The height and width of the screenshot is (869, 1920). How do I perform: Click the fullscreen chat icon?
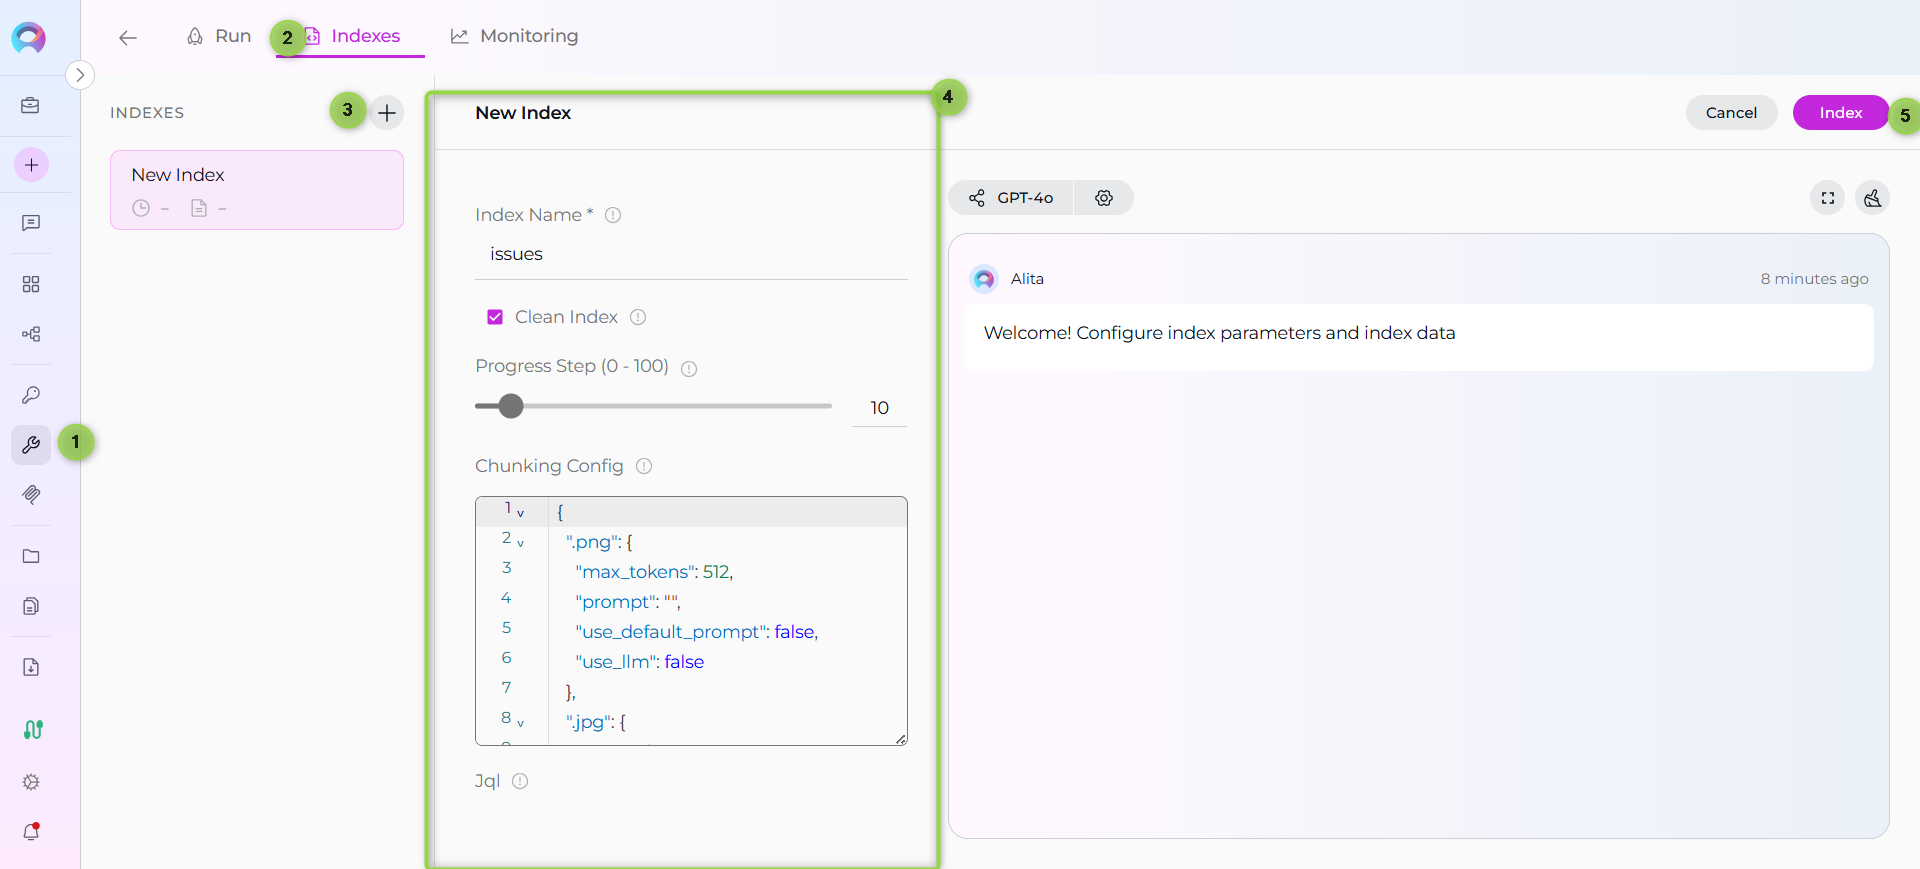tap(1827, 198)
